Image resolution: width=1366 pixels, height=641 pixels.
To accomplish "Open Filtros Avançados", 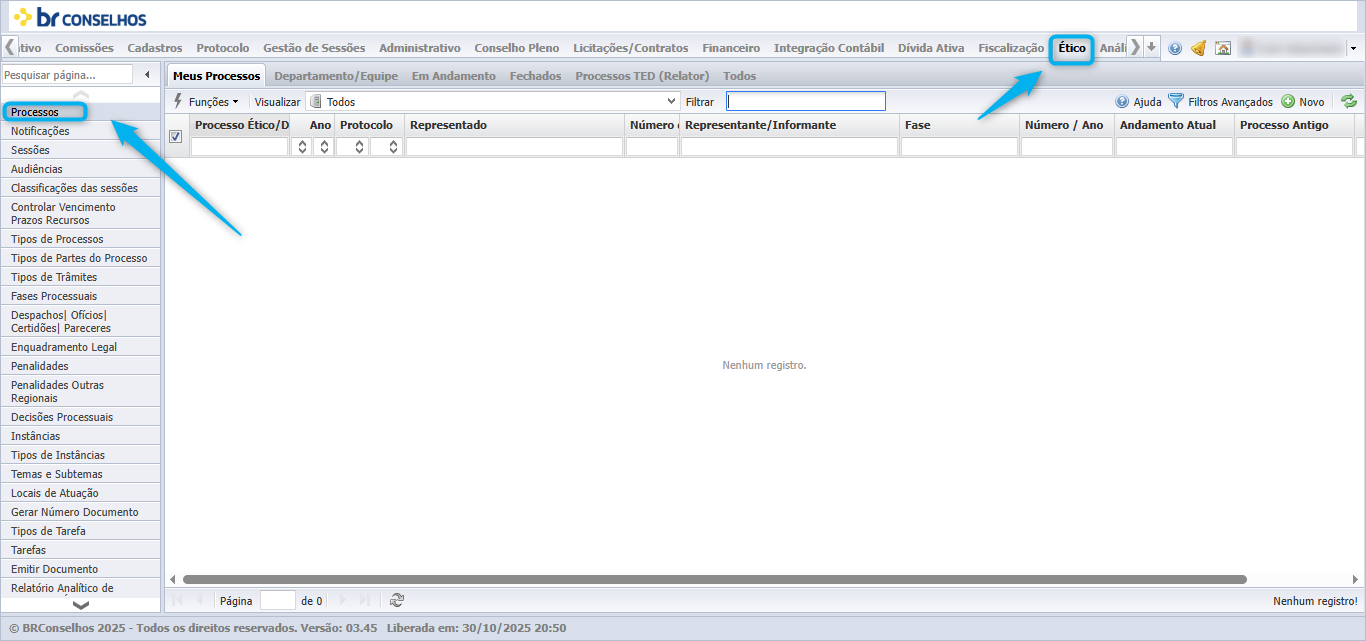I will [1221, 102].
